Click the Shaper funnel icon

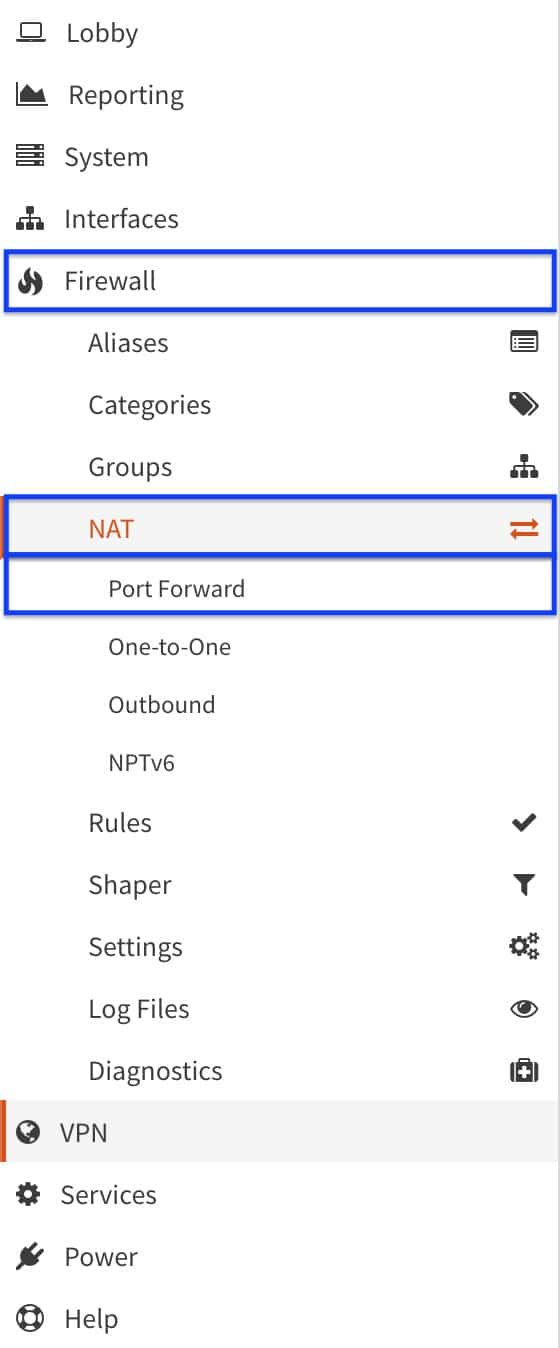tap(524, 885)
